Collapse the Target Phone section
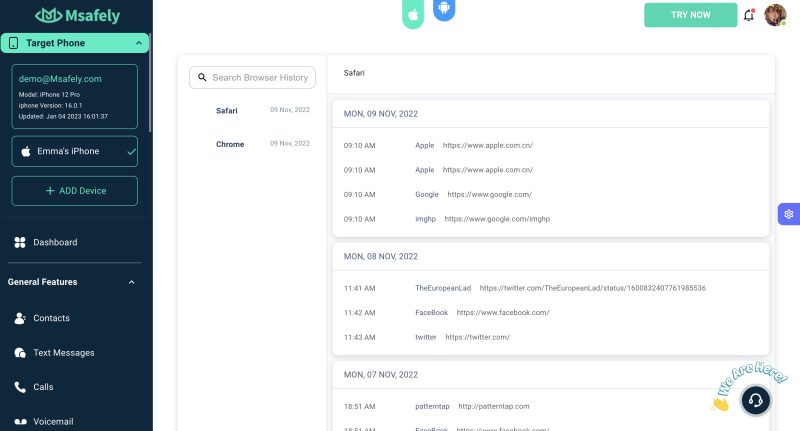Viewport: 800px width, 431px height. pyautogui.click(x=139, y=43)
